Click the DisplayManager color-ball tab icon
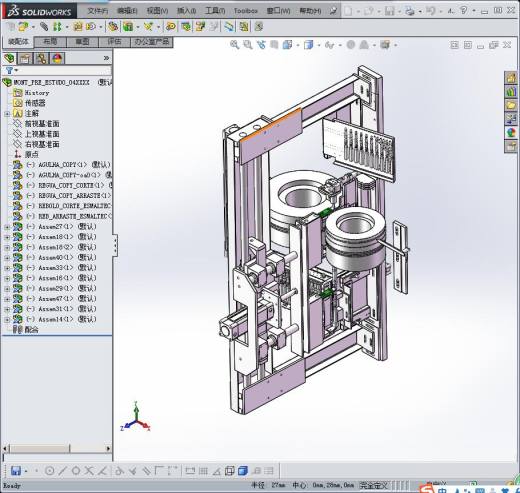 coord(57,59)
